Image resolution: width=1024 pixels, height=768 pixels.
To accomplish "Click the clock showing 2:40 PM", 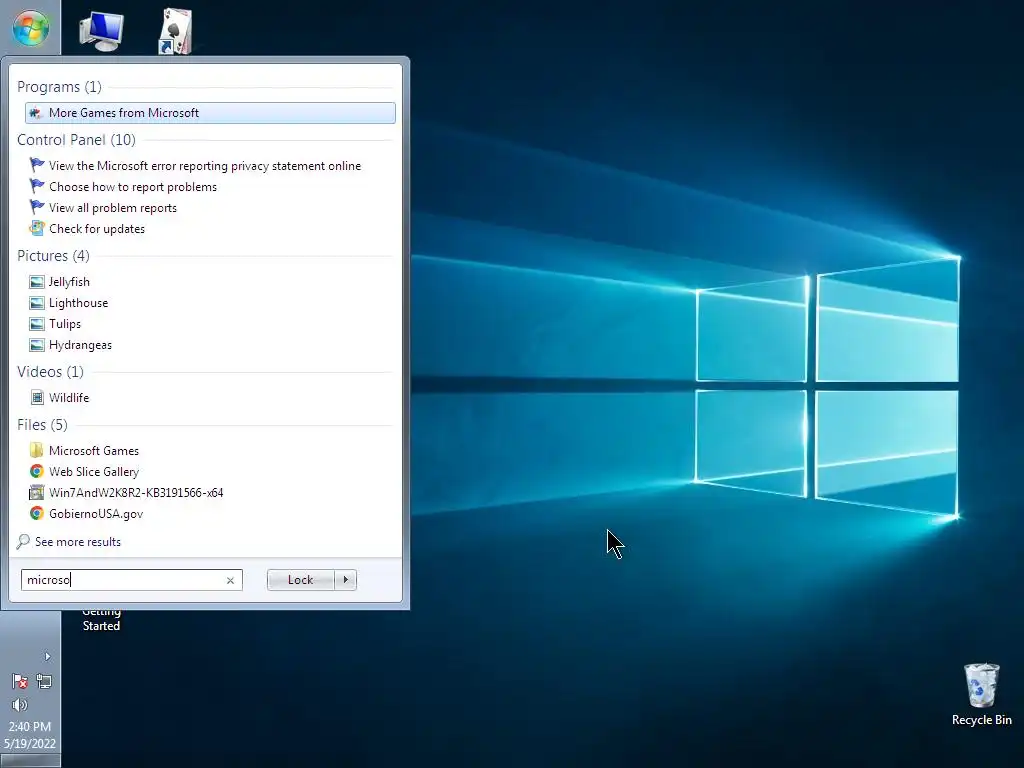I will click(x=29, y=726).
